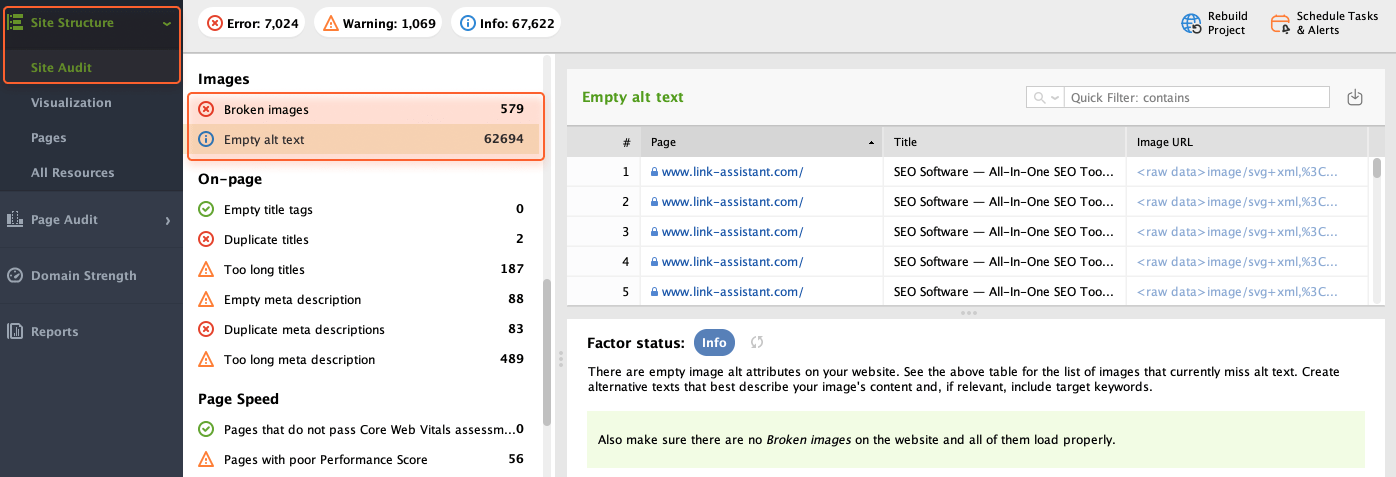The width and height of the screenshot is (1396, 477).
Task: Select the Empty alt text 62694 row
Action: click(365, 139)
